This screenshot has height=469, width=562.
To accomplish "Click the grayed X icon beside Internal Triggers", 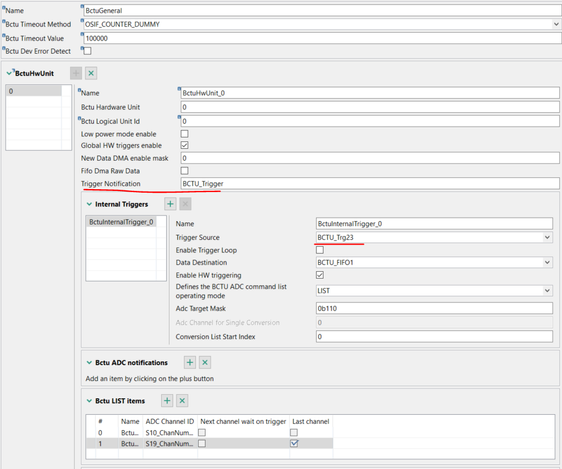I will click(185, 204).
